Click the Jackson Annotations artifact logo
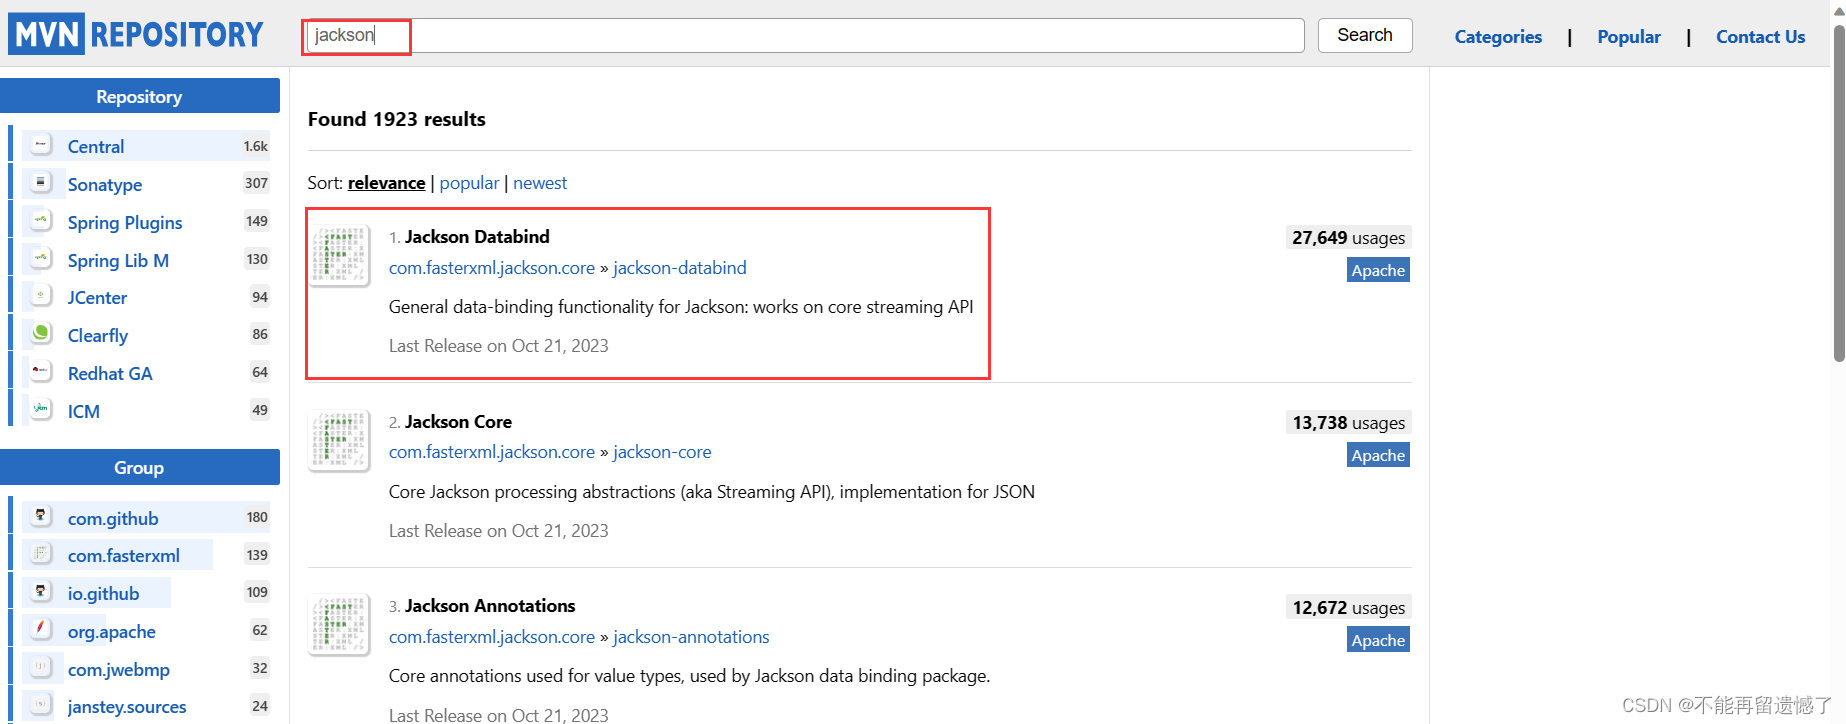The height and width of the screenshot is (724, 1846). point(340,626)
